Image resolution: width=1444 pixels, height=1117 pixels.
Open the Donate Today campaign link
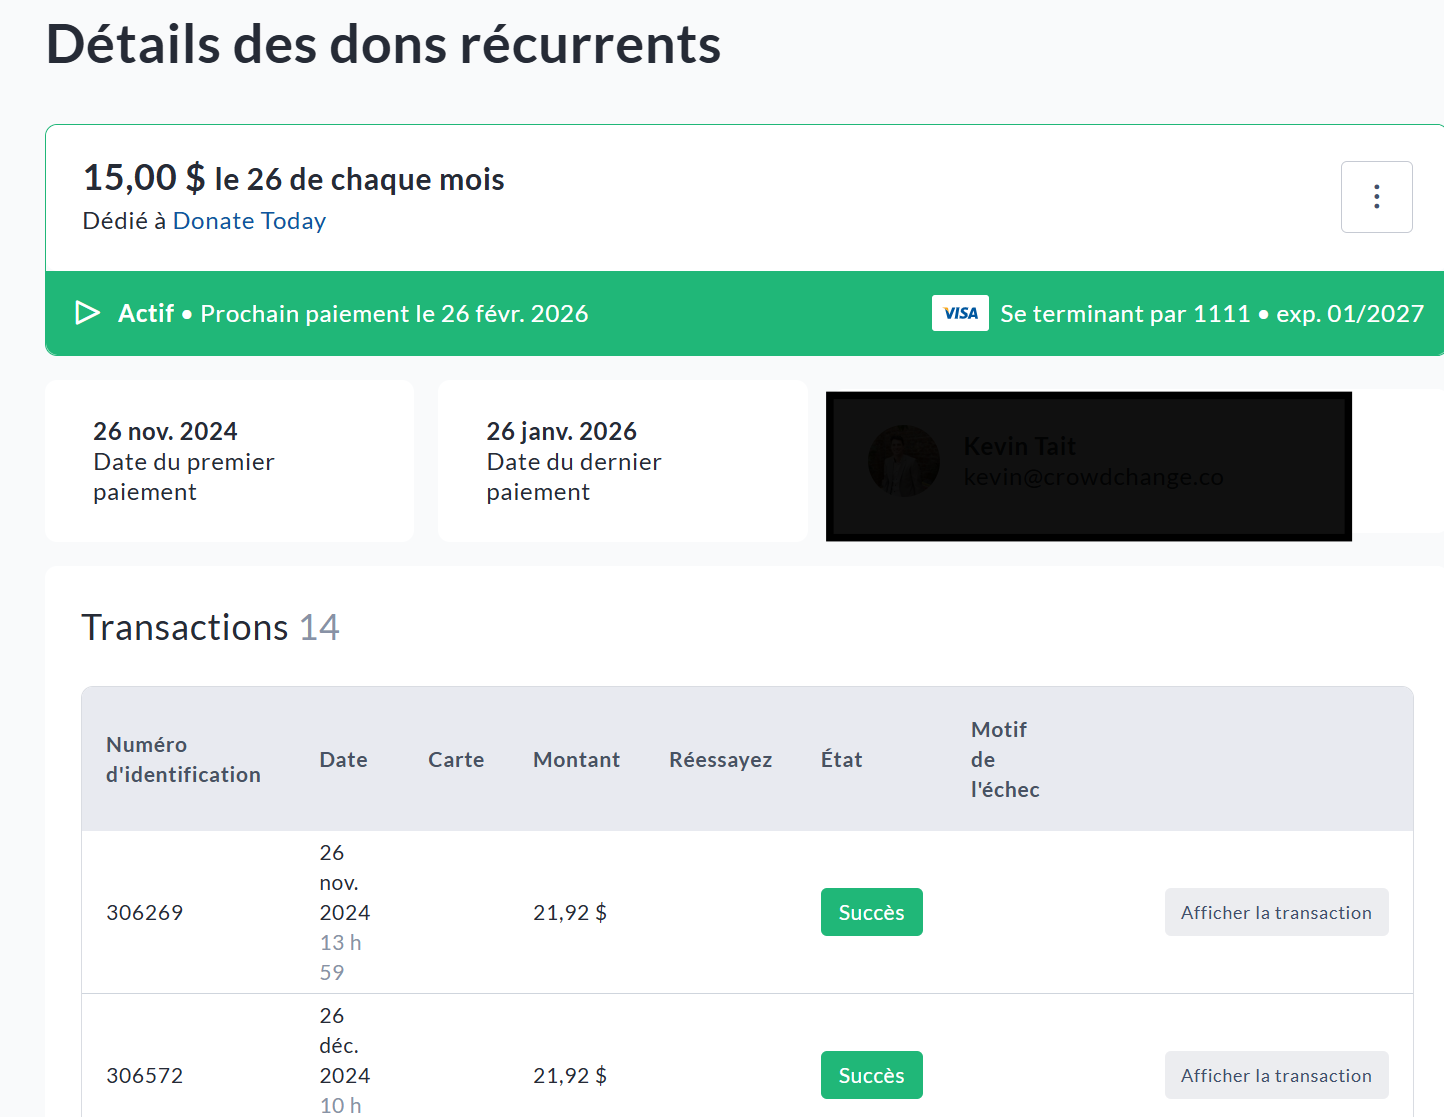(249, 221)
